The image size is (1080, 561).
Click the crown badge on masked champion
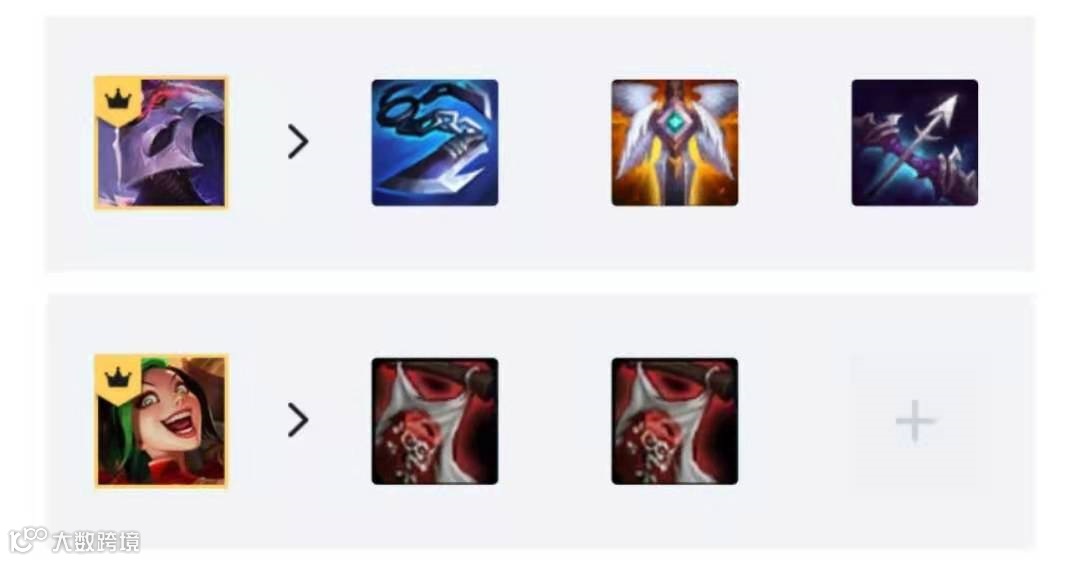pyautogui.click(x=118, y=101)
